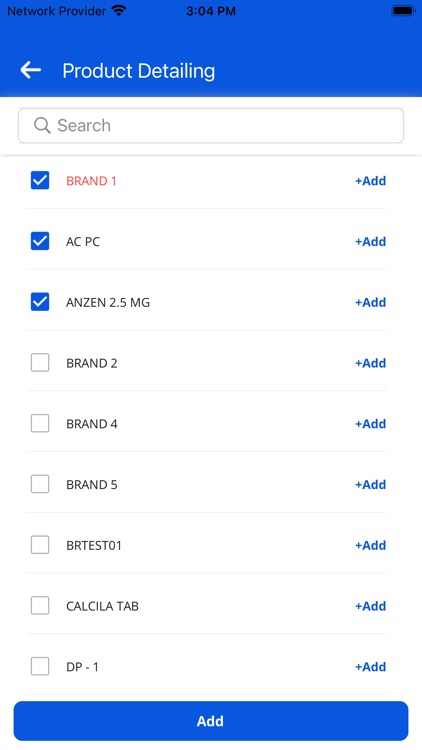Uncheck the ANZEN 2.5 MG checkbox
Viewport: 422px width, 750px height.
(x=40, y=302)
